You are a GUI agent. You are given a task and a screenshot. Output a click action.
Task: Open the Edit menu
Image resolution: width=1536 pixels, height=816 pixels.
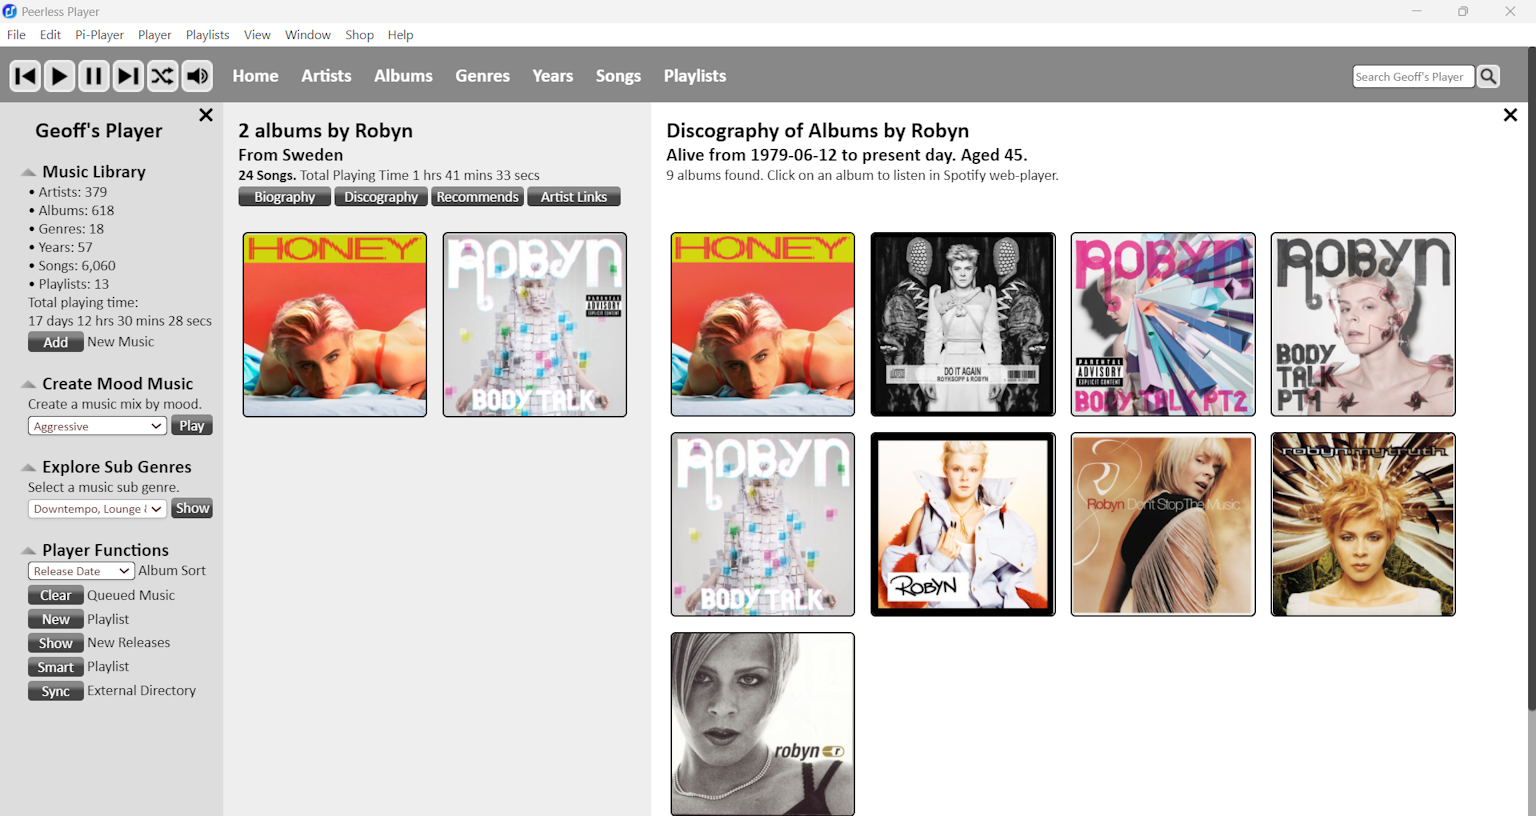50,35
